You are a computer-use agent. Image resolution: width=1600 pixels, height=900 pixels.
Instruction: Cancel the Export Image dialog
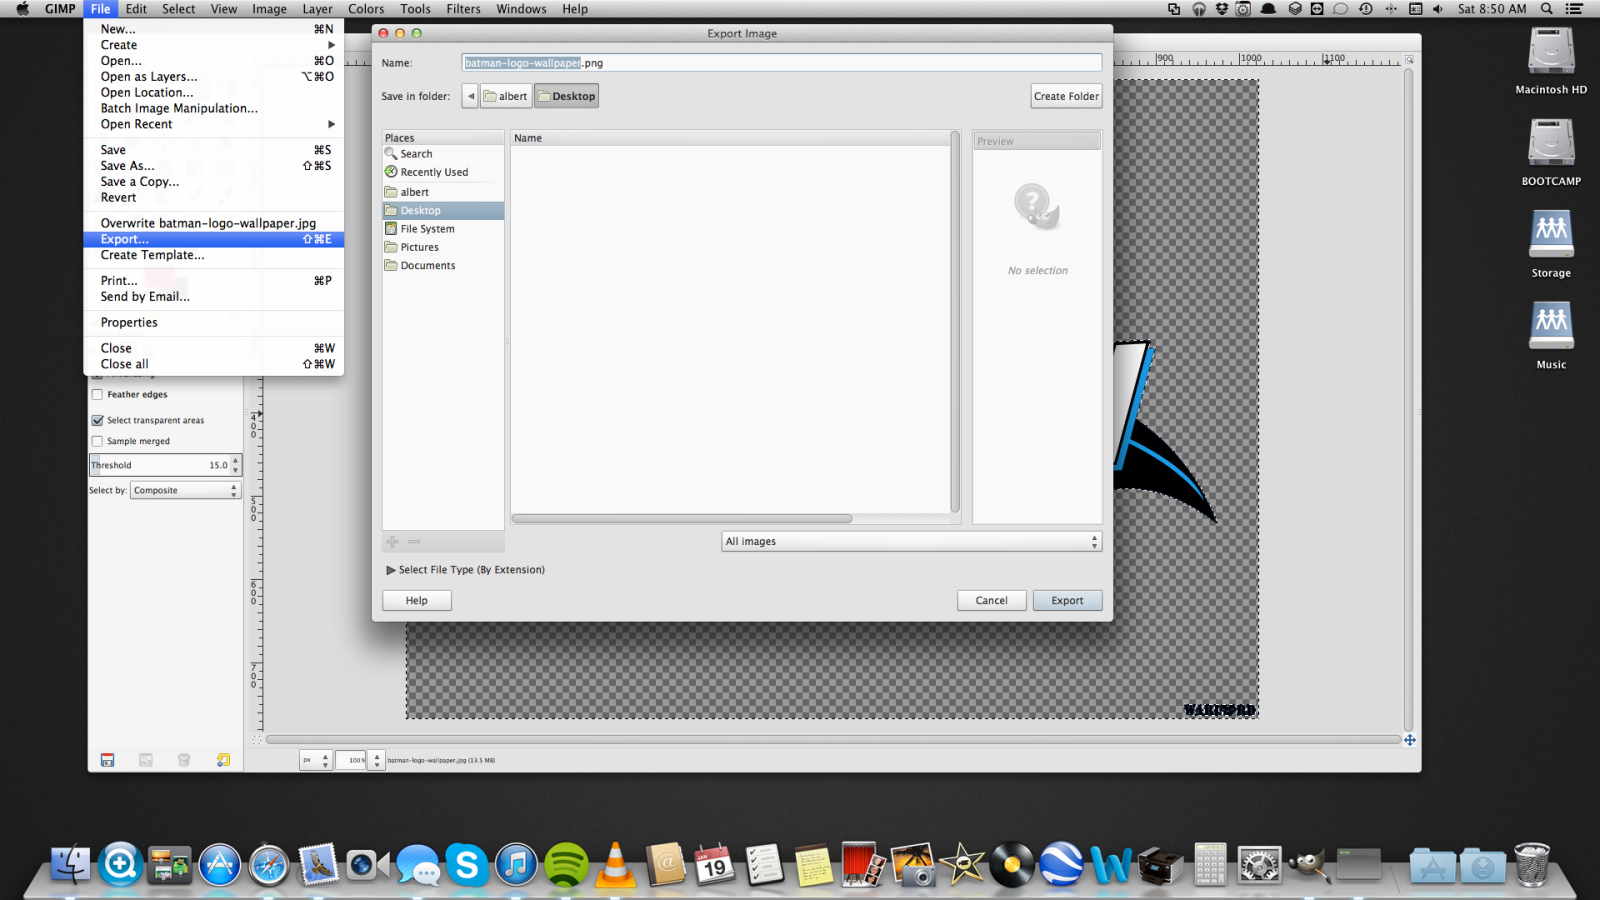pos(991,601)
